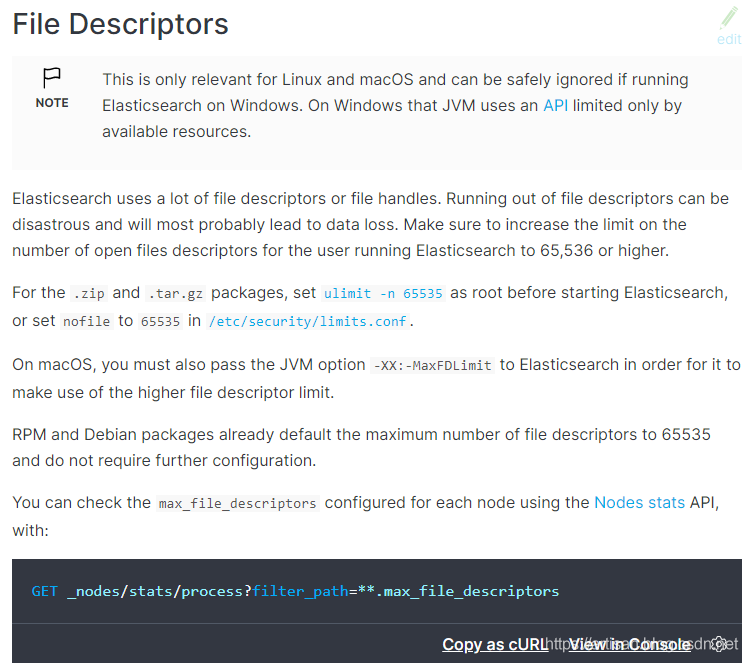The width and height of the screenshot is (749, 663).
Task: Open the console settings gear icon
Action: pos(718,644)
